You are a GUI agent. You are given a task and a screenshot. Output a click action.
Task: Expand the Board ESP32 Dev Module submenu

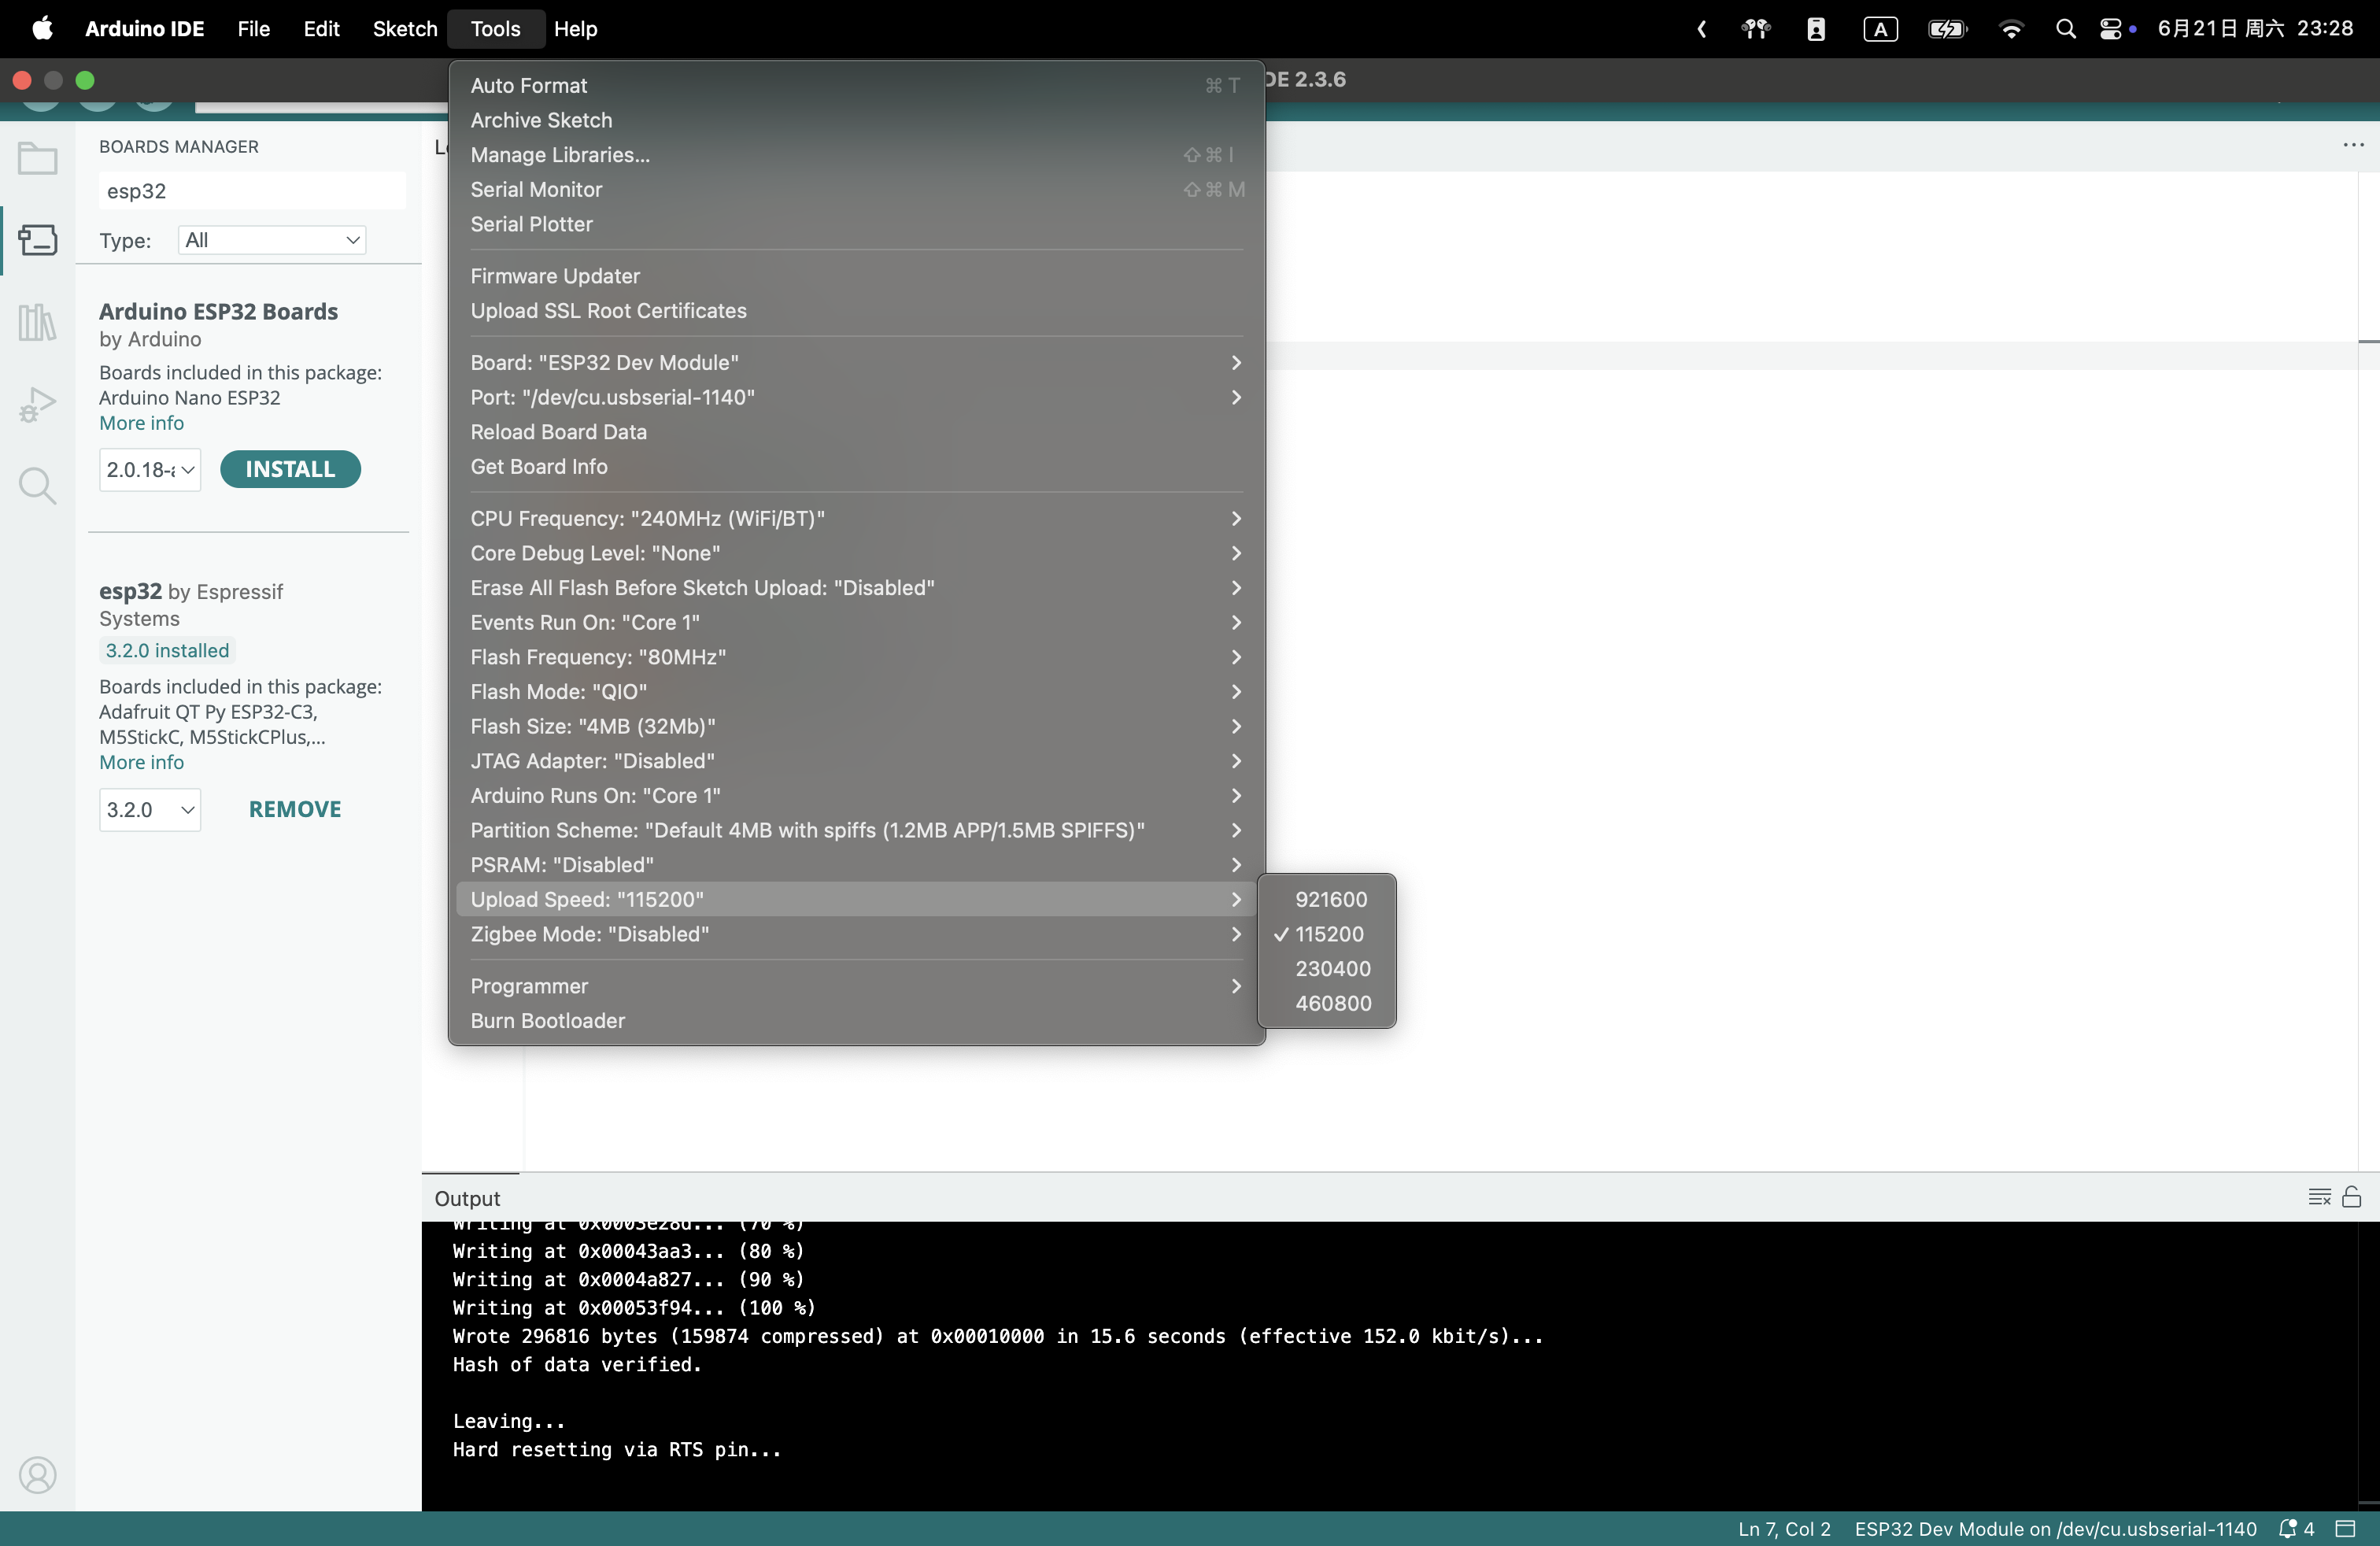[856, 362]
